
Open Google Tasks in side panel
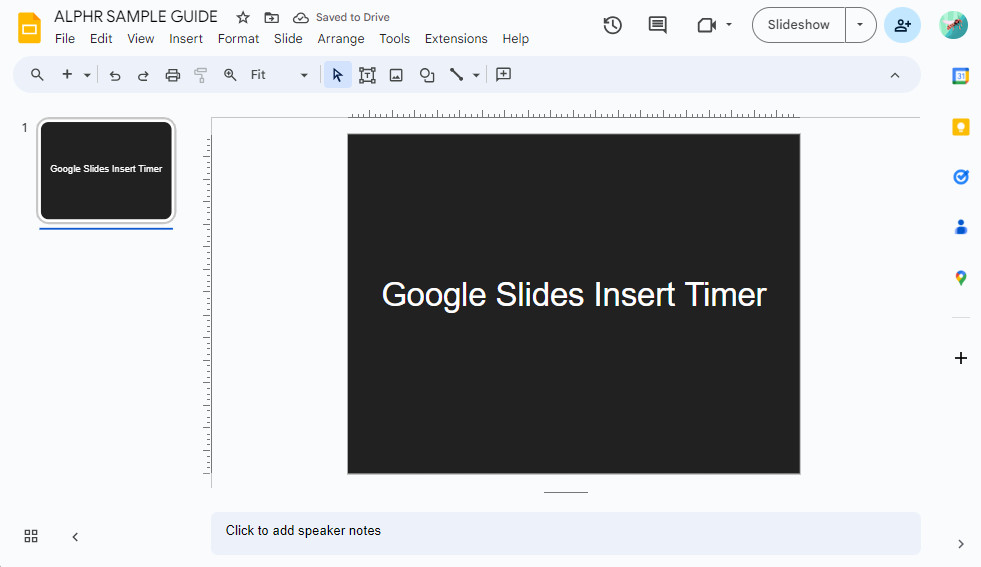coord(960,177)
